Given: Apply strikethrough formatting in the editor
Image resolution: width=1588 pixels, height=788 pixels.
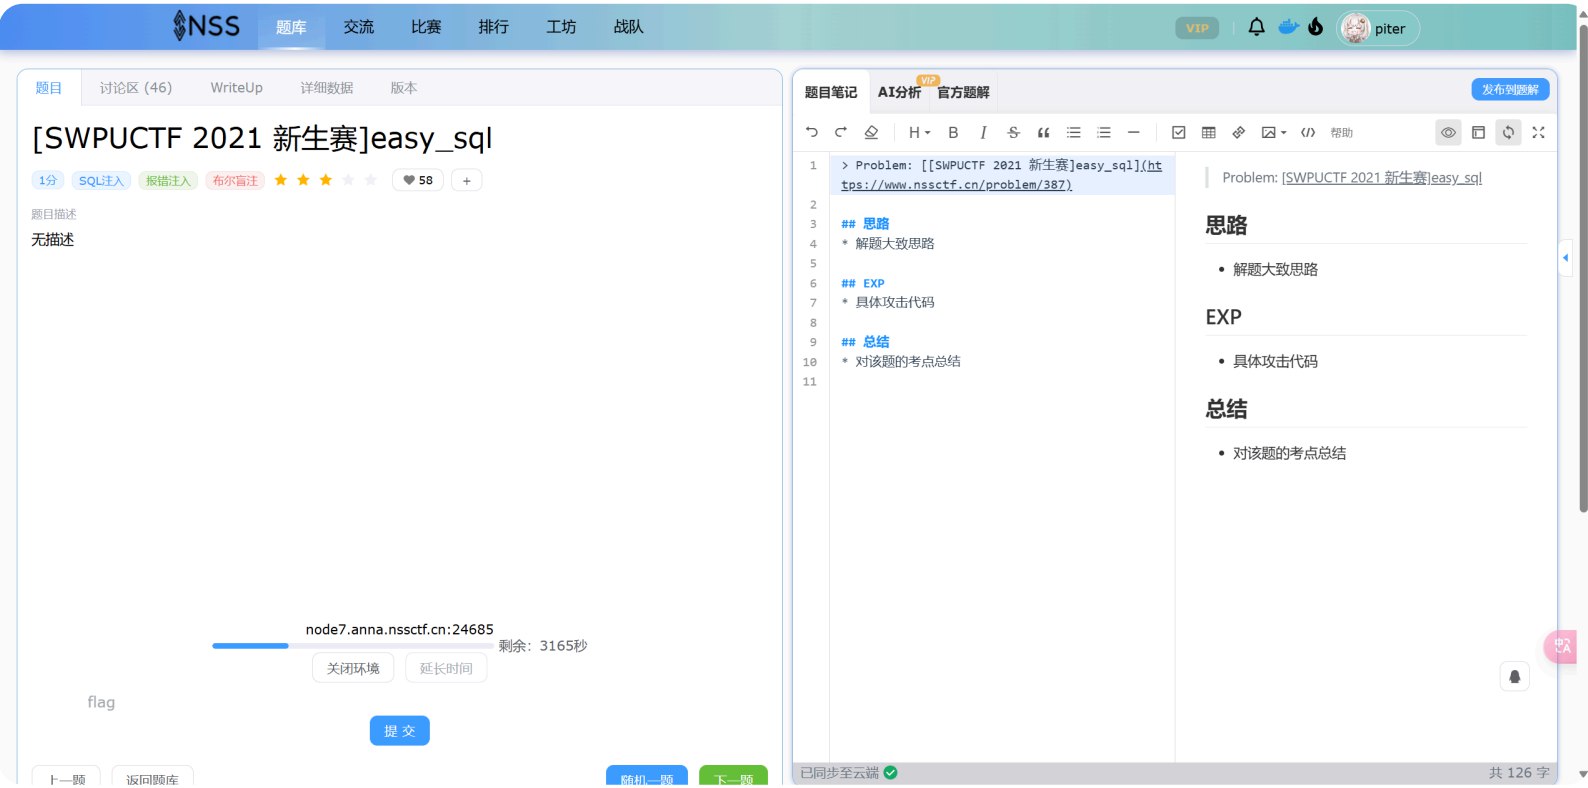Looking at the screenshot, I should point(1013,132).
